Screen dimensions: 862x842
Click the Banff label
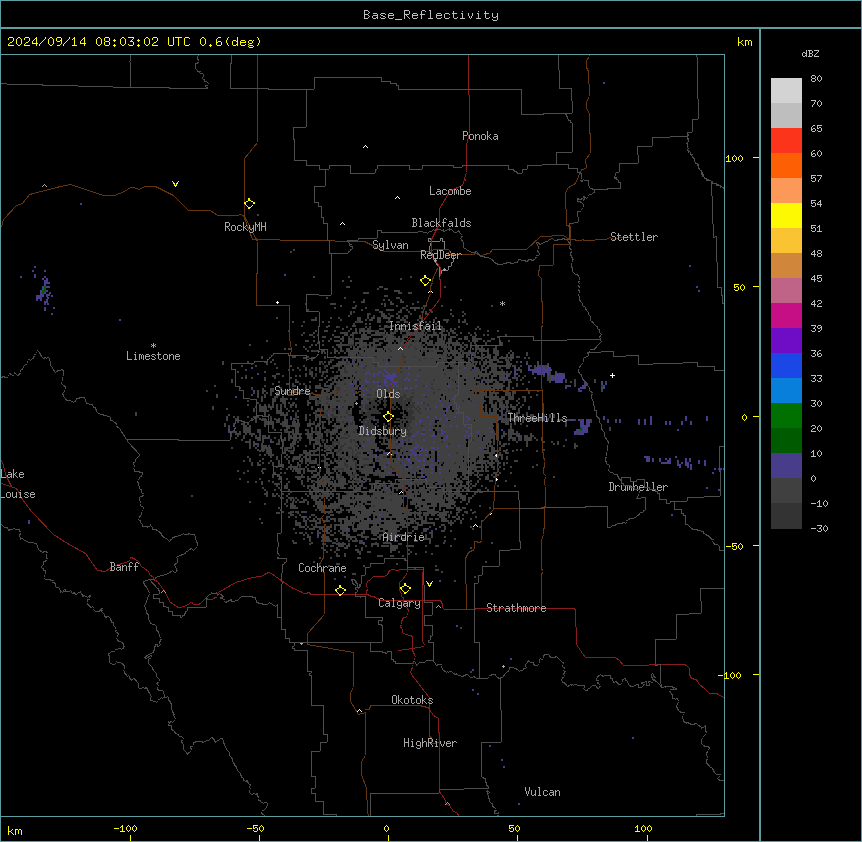(124, 567)
